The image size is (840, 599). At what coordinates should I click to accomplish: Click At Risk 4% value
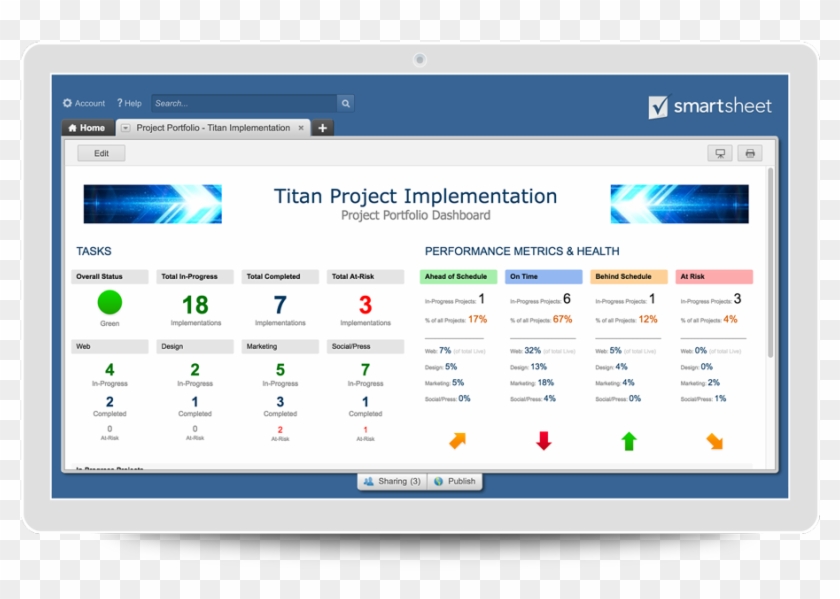[730, 319]
